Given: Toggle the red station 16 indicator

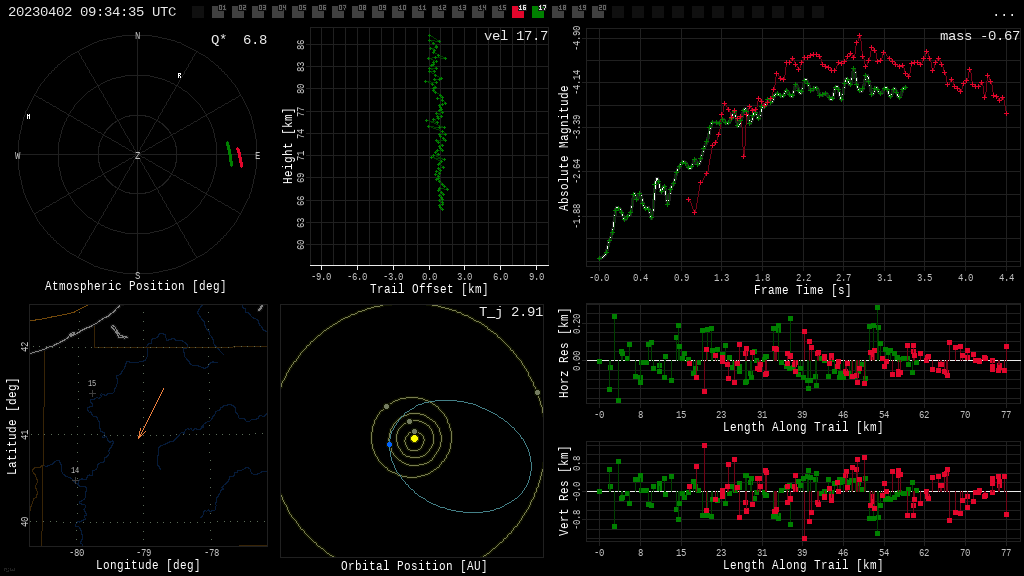Looking at the screenshot, I should pos(519,11).
